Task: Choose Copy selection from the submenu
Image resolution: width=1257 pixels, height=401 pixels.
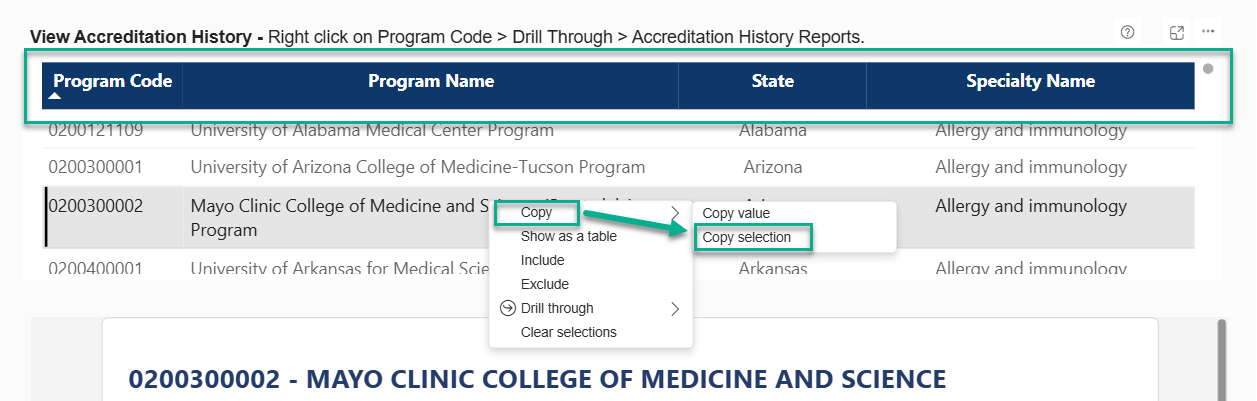Action: [747, 237]
